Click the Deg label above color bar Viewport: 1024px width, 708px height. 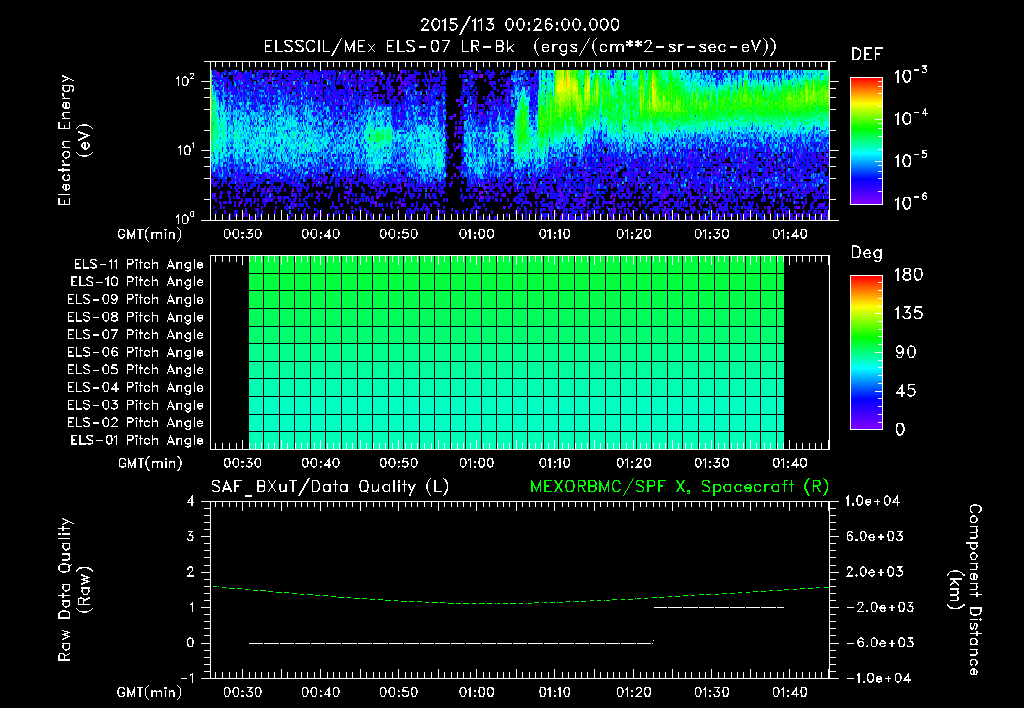[x=867, y=253]
